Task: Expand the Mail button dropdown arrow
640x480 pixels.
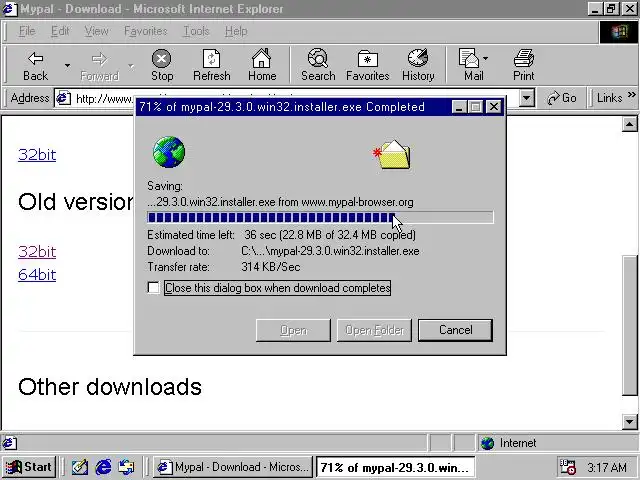Action: point(485,59)
